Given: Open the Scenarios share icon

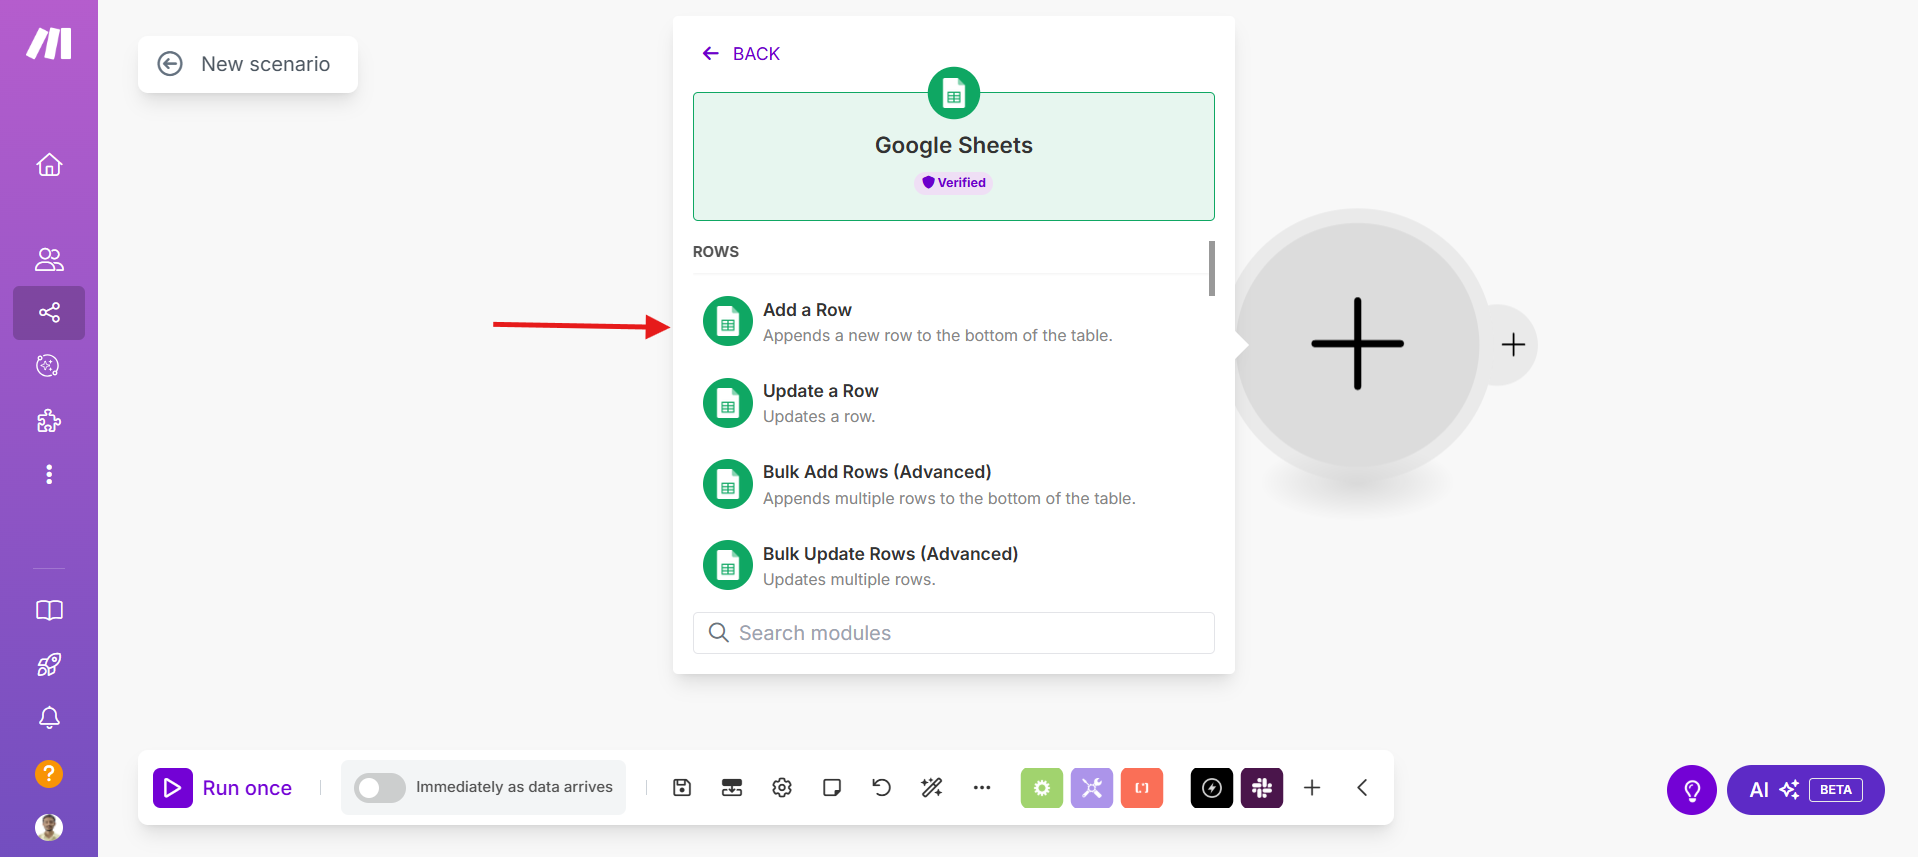Looking at the screenshot, I should click(x=49, y=313).
